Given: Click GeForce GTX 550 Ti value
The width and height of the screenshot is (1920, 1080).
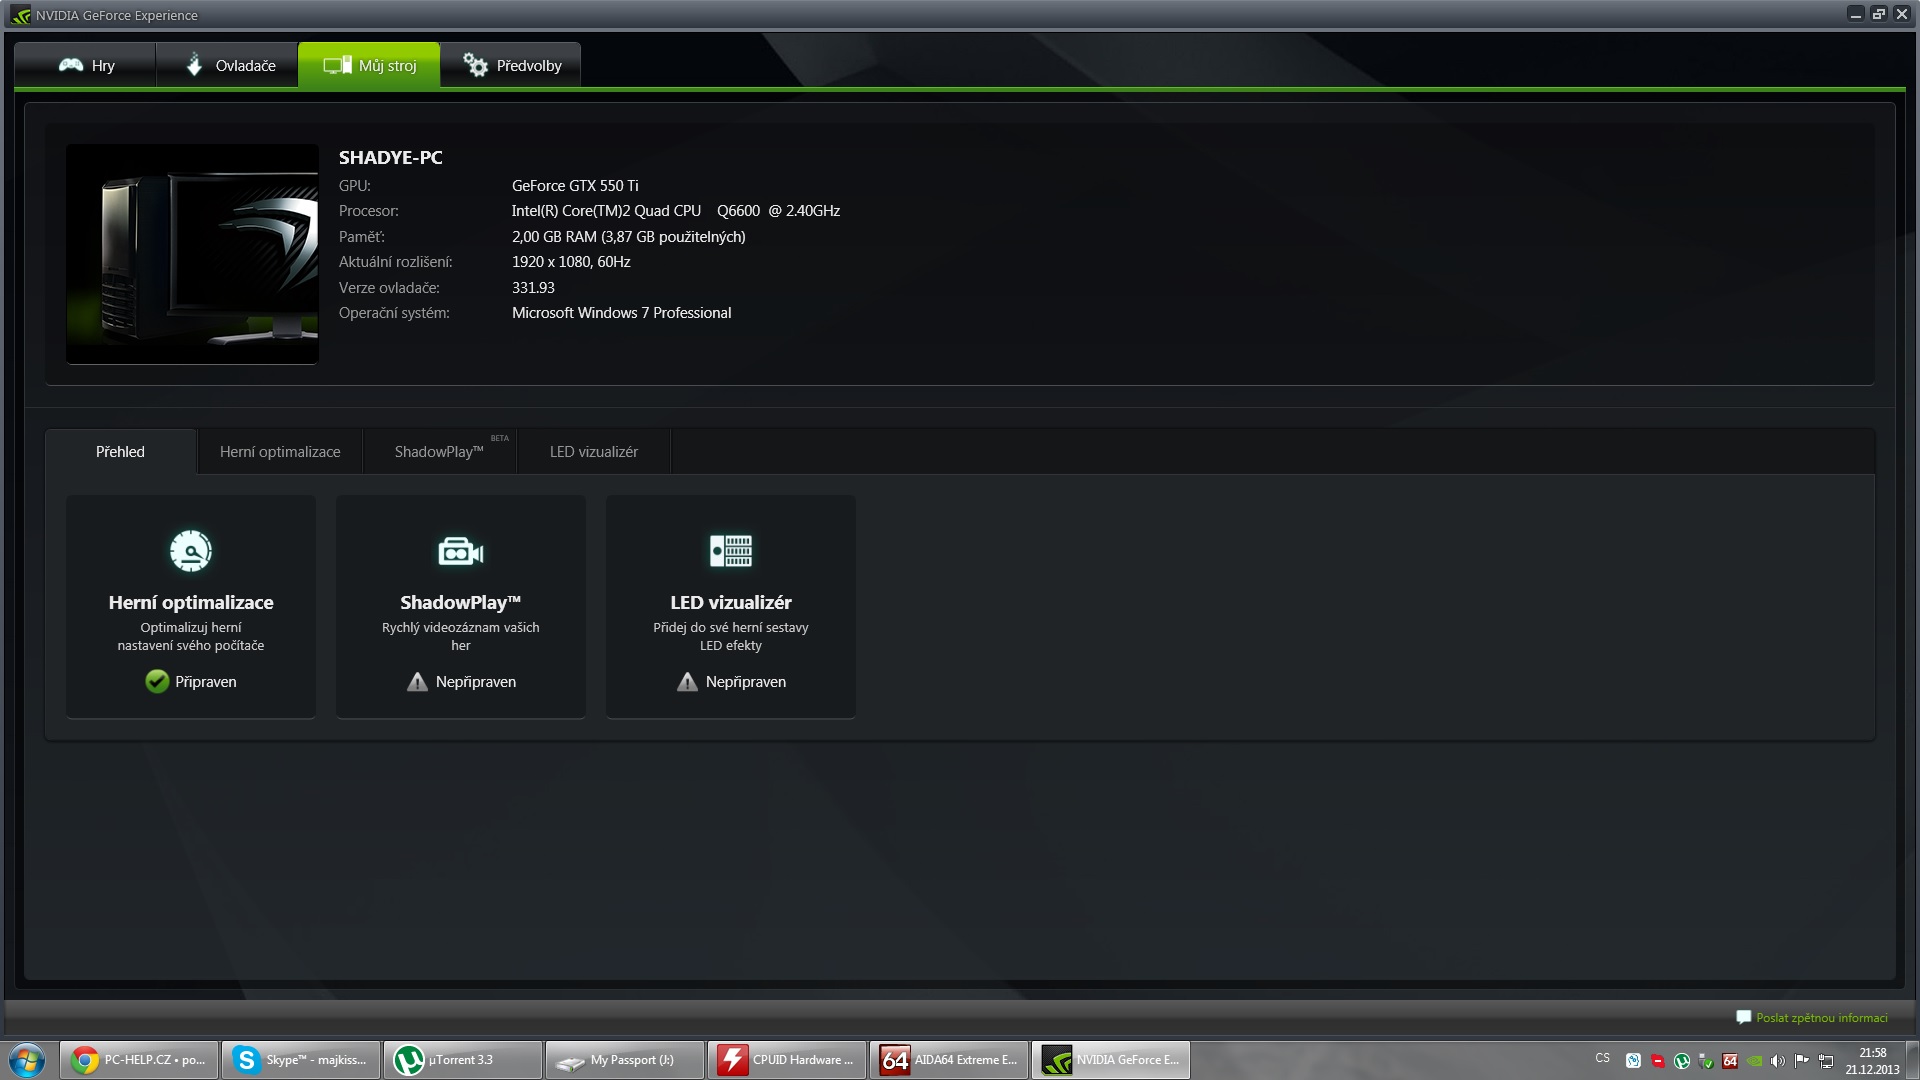Looking at the screenshot, I should tap(575, 186).
